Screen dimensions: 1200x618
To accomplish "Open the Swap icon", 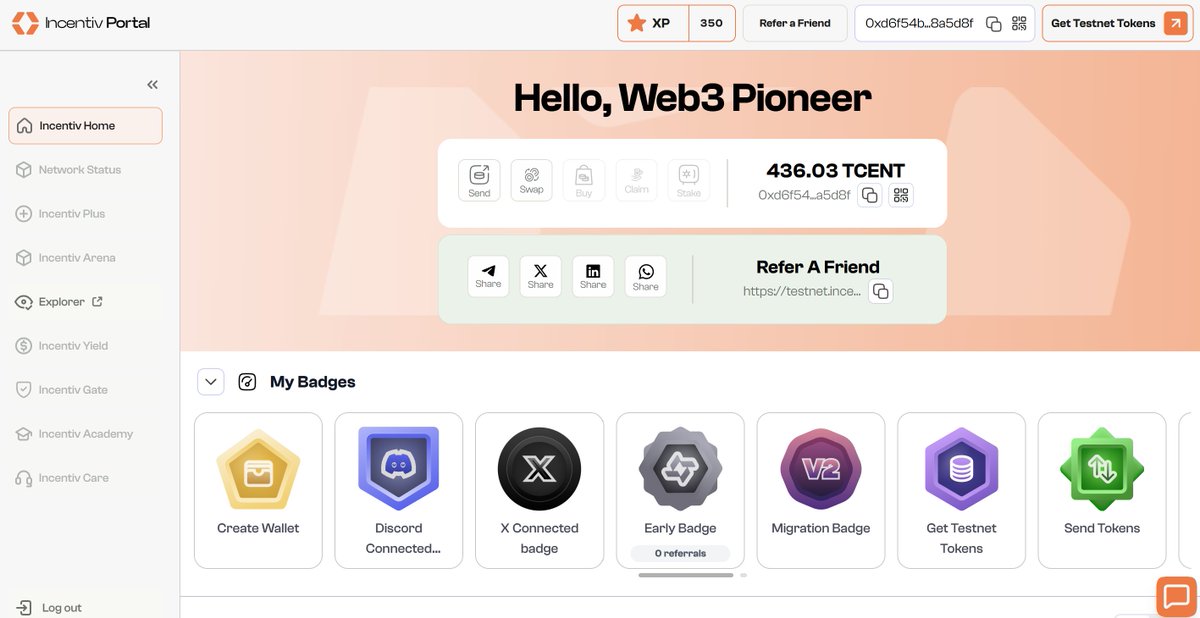I will point(531,180).
